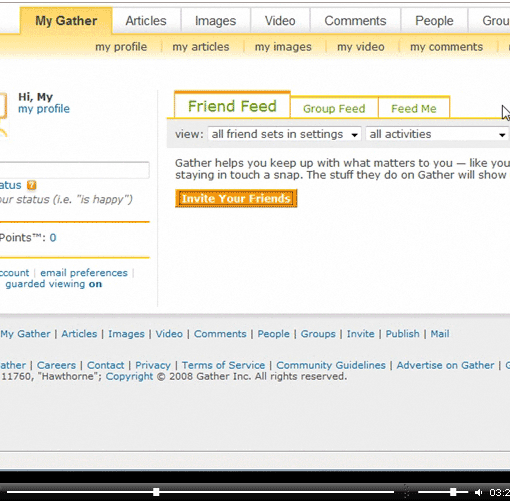This screenshot has height=504, width=510.
Task: Adjust the volume slider knob
Action: coord(453,492)
